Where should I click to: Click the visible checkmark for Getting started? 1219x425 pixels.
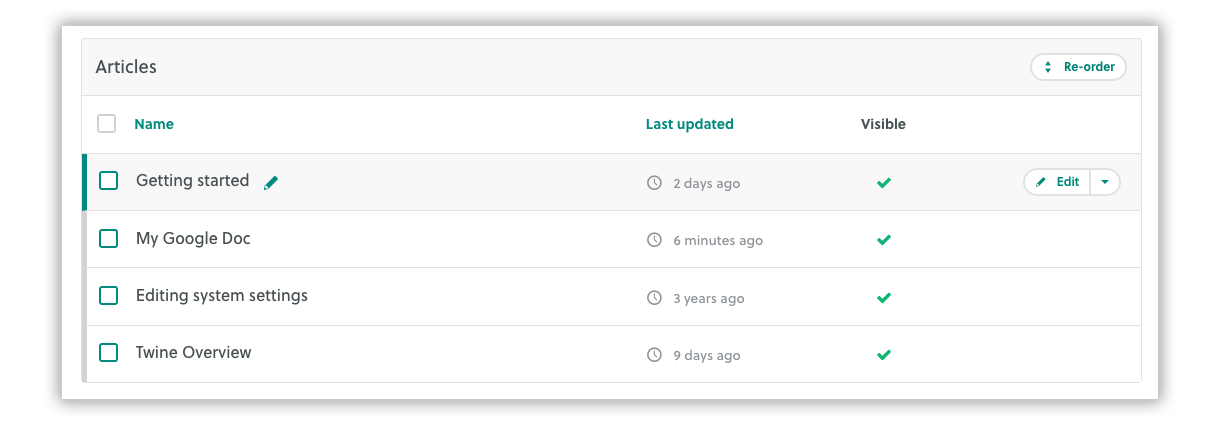point(884,183)
